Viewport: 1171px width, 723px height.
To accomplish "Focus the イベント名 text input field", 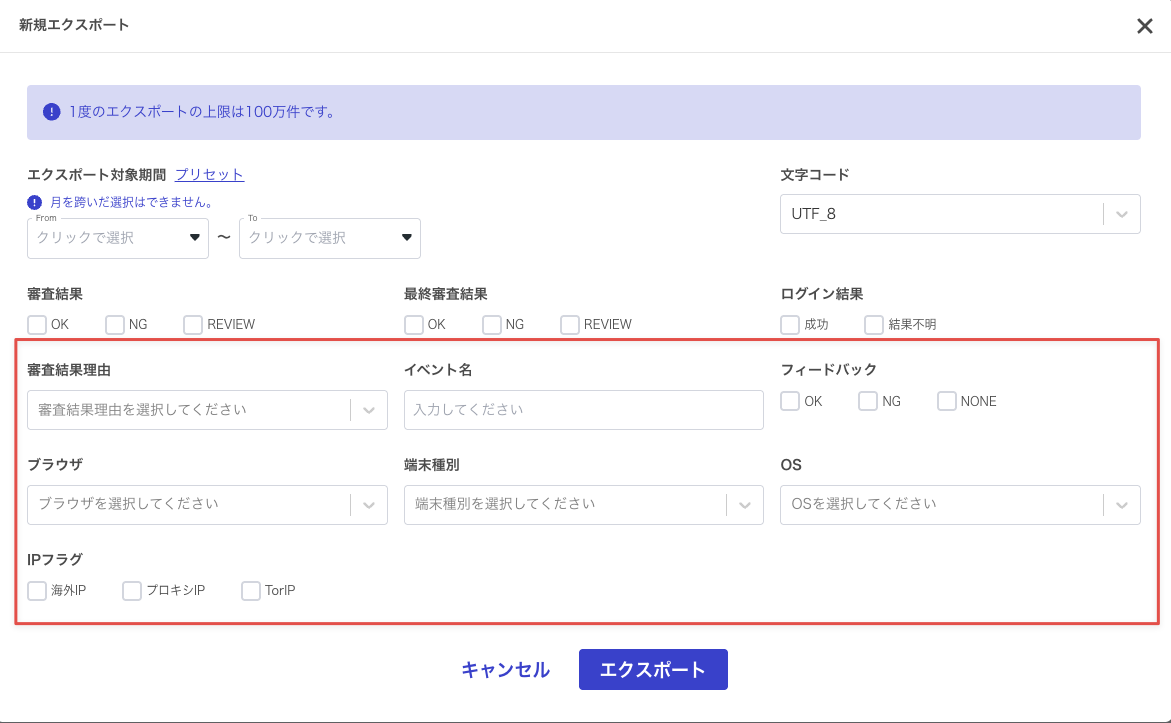I will (583, 410).
